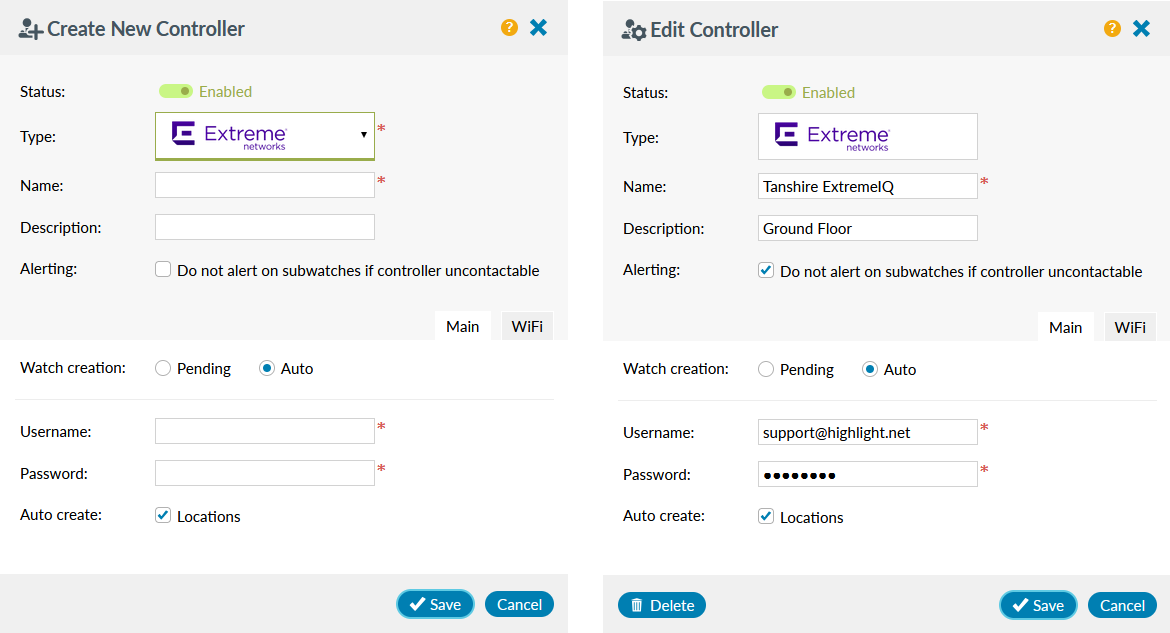Delete the Tanshire ExtremeIQ controller
Screen dimensions: 1170x633
[x=661, y=604]
